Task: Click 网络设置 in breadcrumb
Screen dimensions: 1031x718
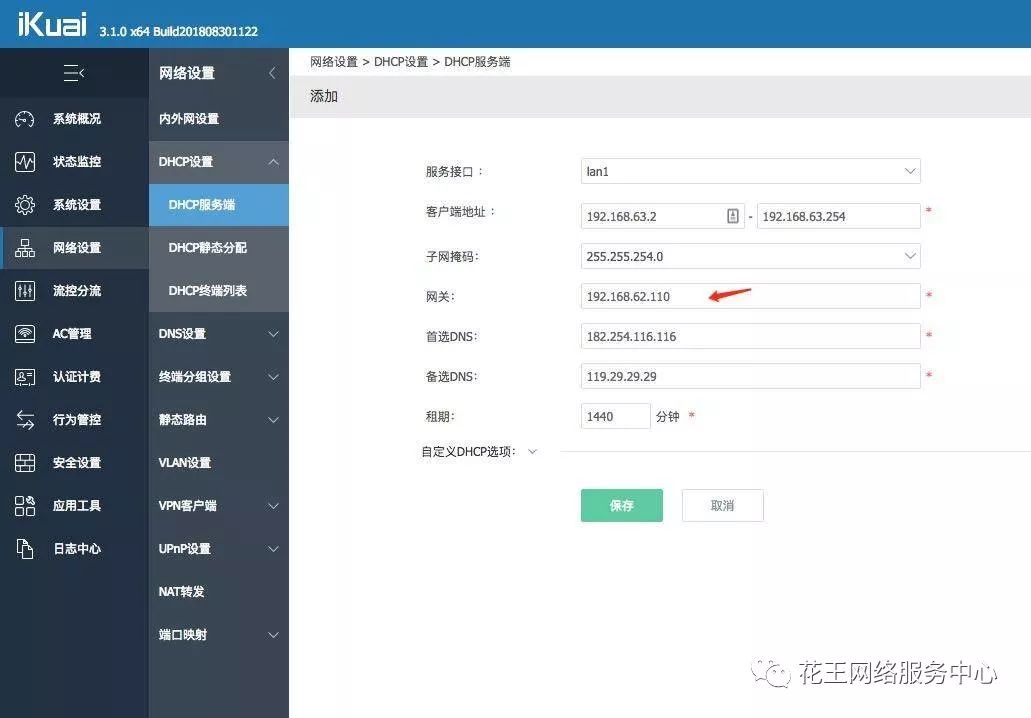Action: pyautogui.click(x=334, y=62)
